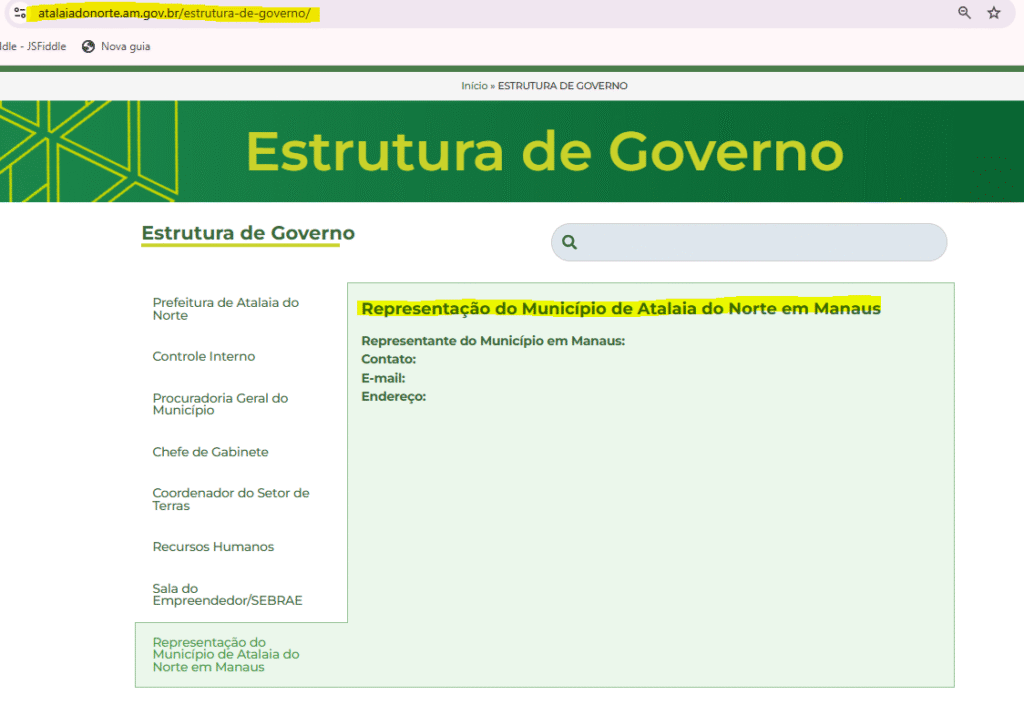Select the Representação do Município sidebar tab
This screenshot has height=705, width=1024.
pyautogui.click(x=225, y=654)
